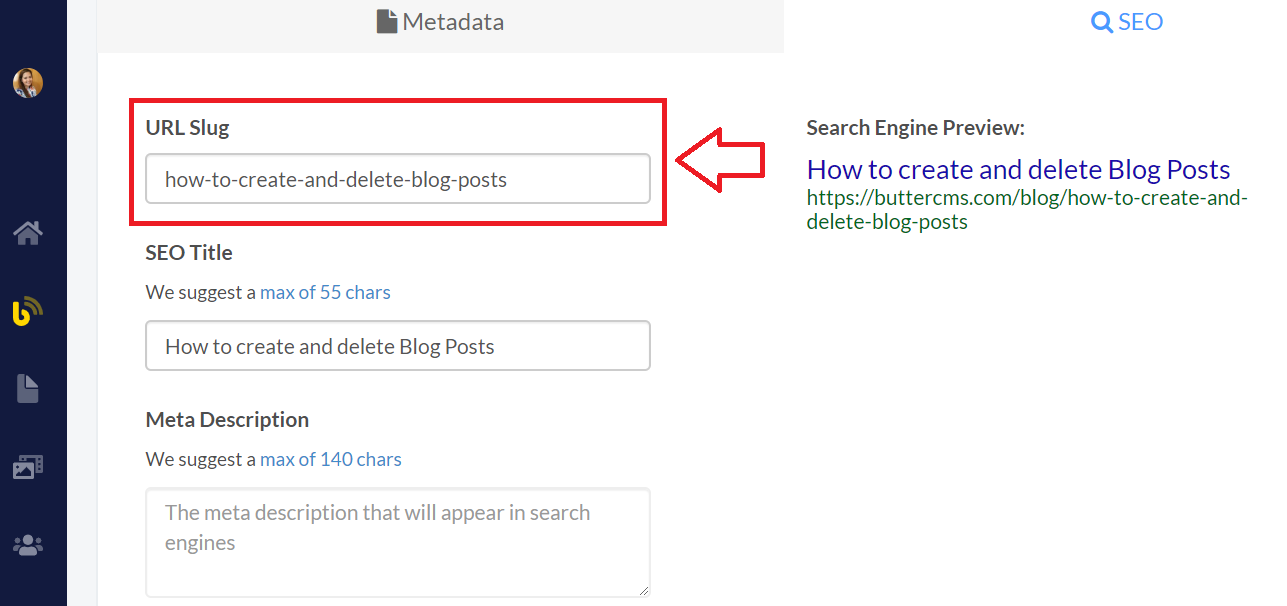Image resolution: width=1287 pixels, height=606 pixels.
Task: Click the SEO Title field label
Action: [189, 253]
